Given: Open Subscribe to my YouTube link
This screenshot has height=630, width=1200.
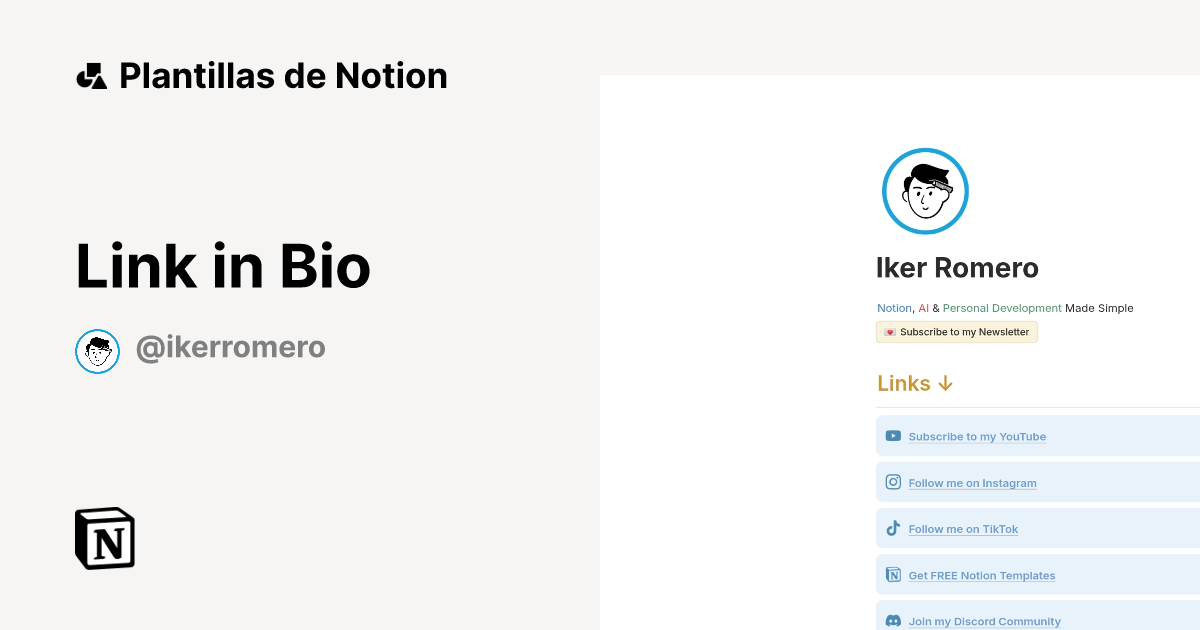Looking at the screenshot, I should (x=977, y=437).
